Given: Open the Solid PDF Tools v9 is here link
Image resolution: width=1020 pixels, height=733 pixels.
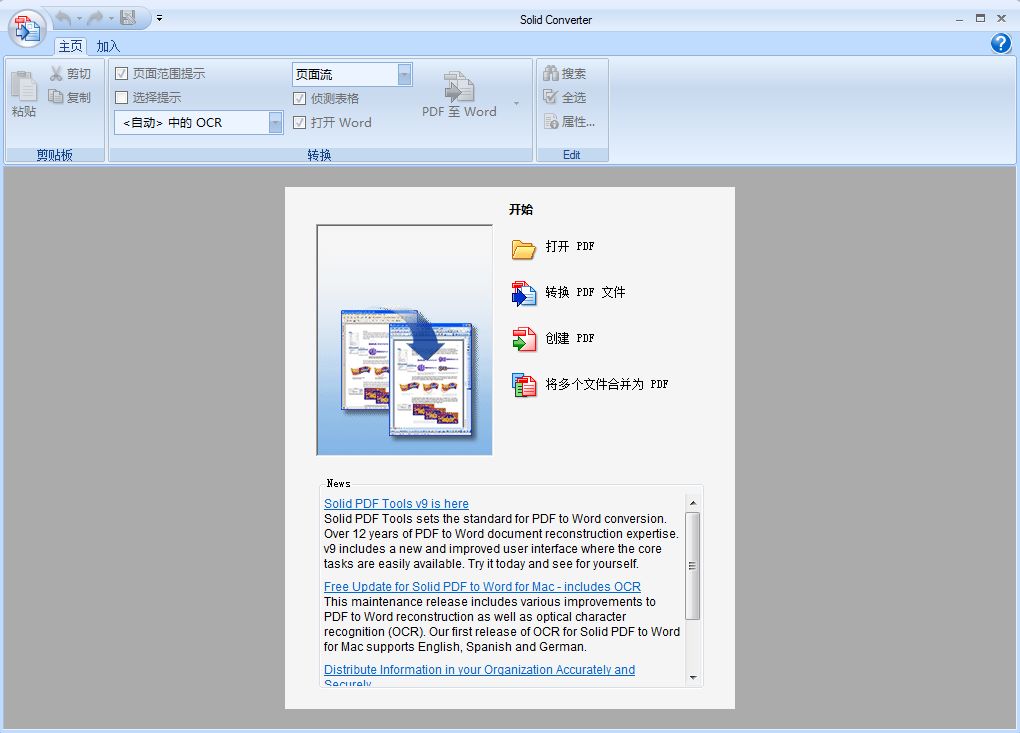Looking at the screenshot, I should coord(396,503).
